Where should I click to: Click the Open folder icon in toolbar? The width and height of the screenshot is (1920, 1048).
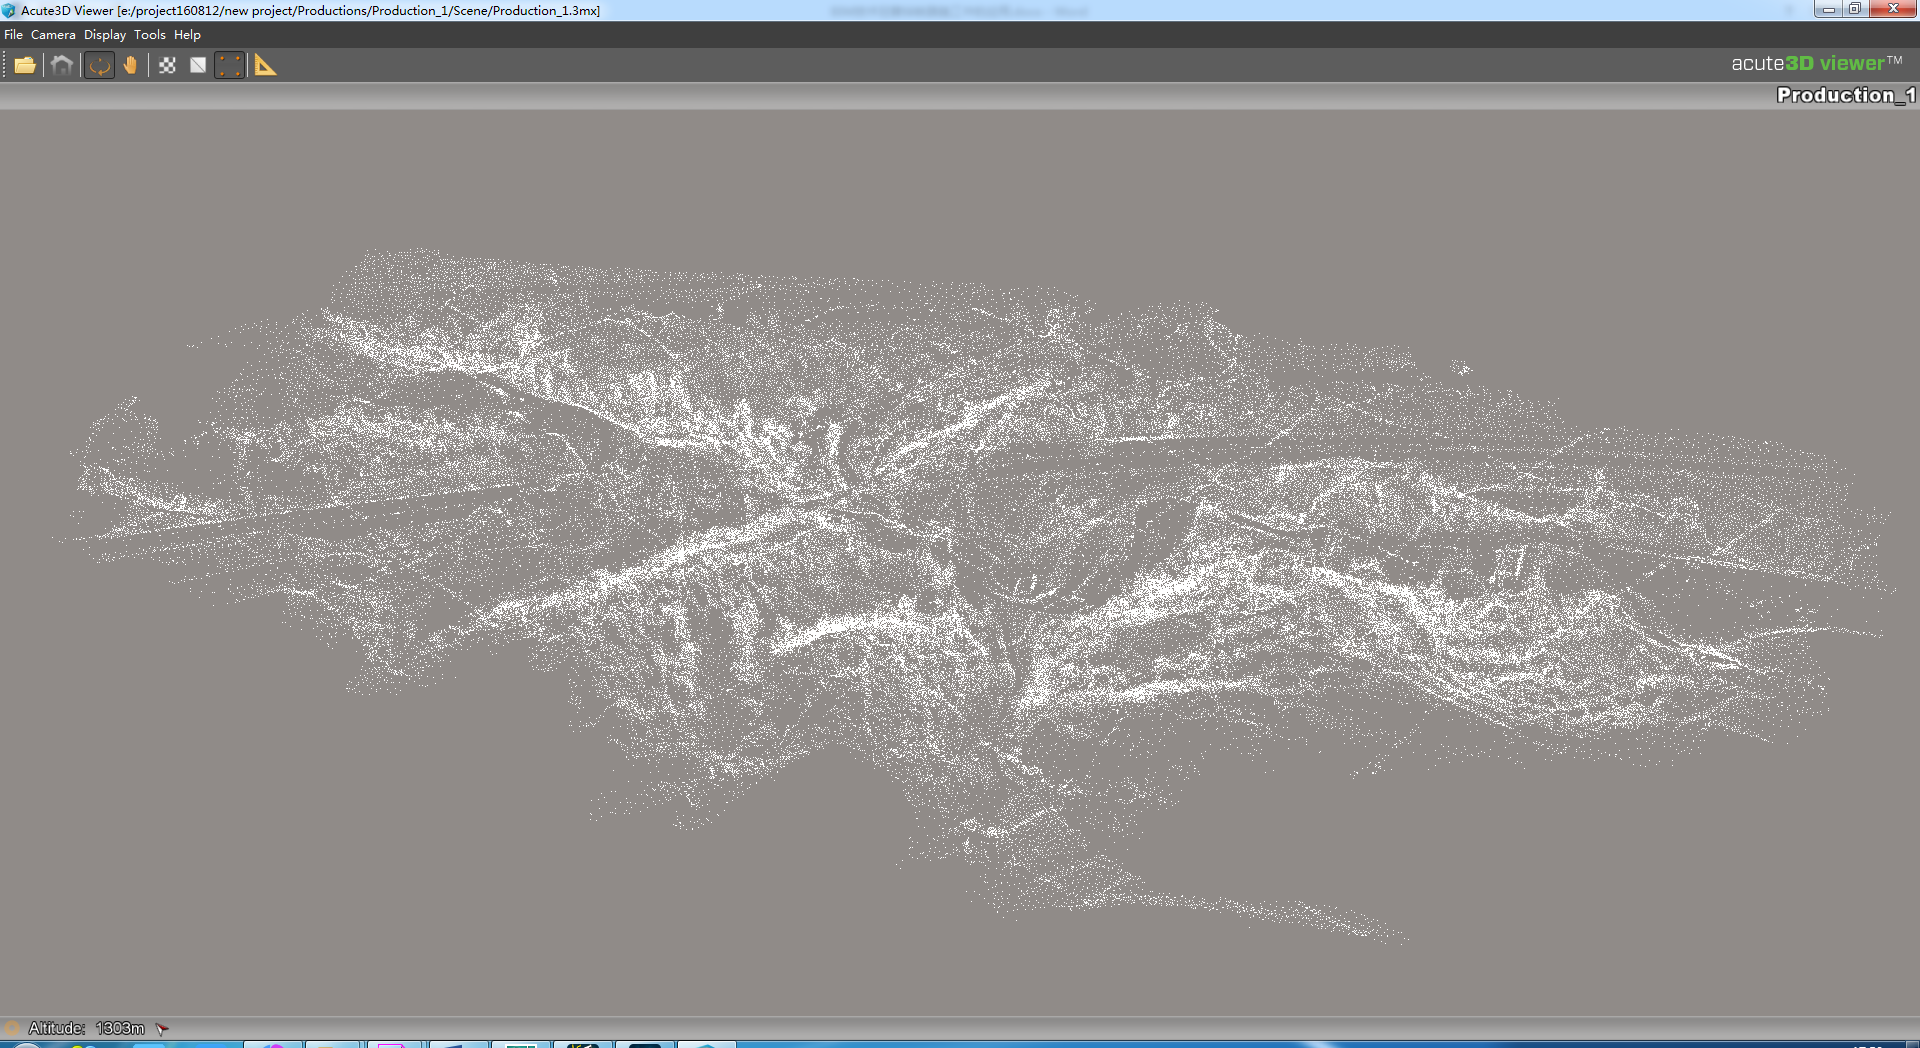[x=25, y=65]
